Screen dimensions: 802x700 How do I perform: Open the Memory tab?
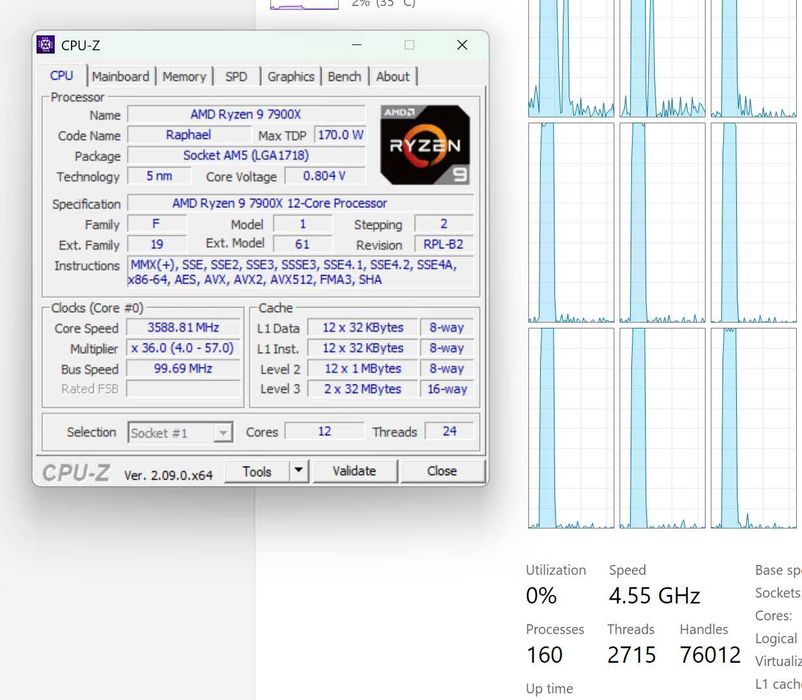click(184, 77)
